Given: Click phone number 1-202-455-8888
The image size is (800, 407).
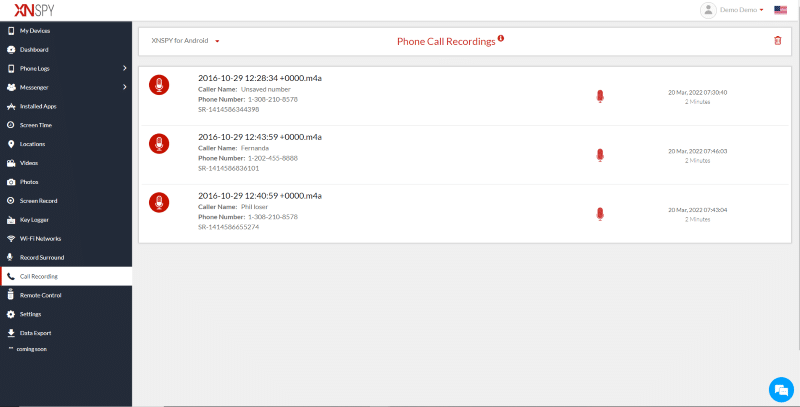Looking at the screenshot, I should tap(273, 158).
